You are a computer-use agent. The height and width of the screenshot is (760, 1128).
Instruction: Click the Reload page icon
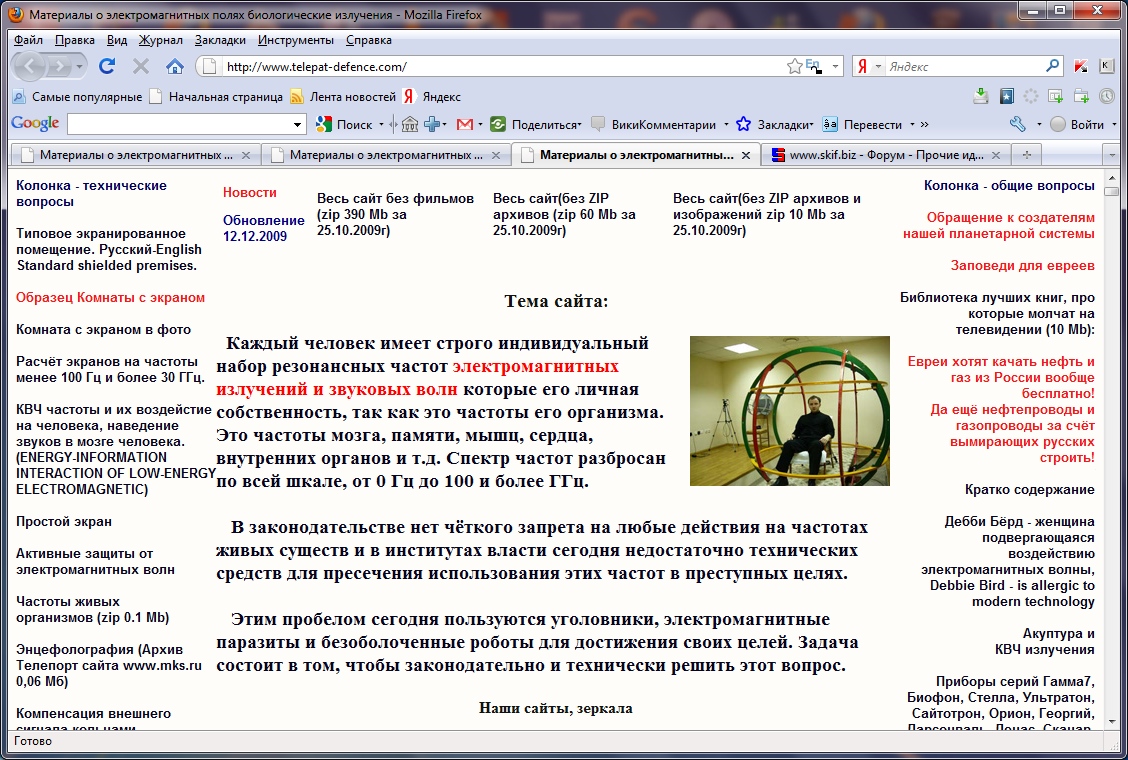click(x=107, y=66)
